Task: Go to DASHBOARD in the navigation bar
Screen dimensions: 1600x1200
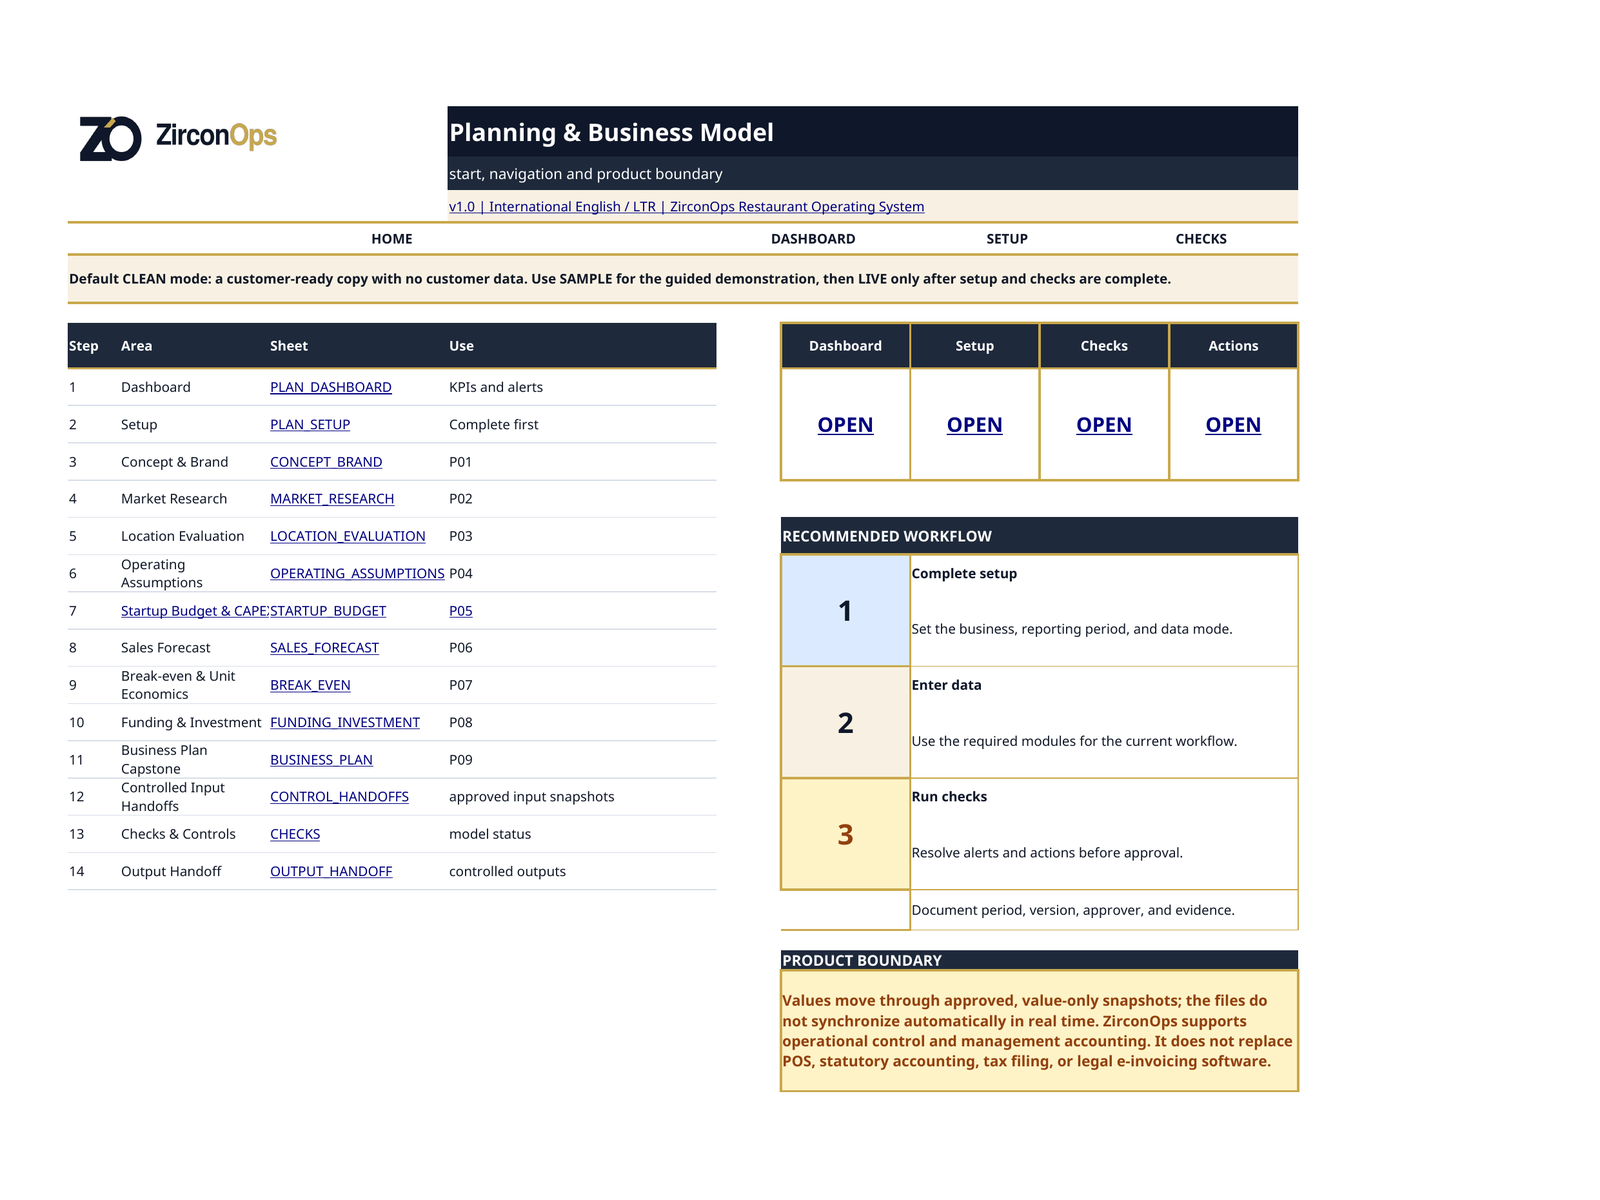Action: [813, 239]
